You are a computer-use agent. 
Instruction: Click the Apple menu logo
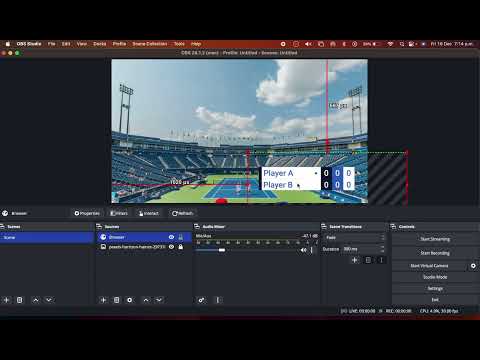8,44
